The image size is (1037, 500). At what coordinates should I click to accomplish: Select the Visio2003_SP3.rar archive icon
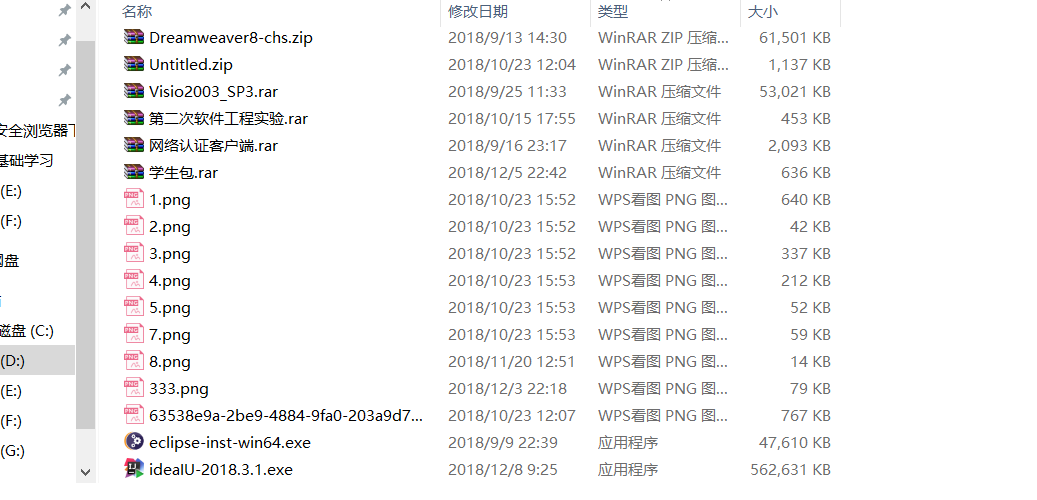click(134, 91)
